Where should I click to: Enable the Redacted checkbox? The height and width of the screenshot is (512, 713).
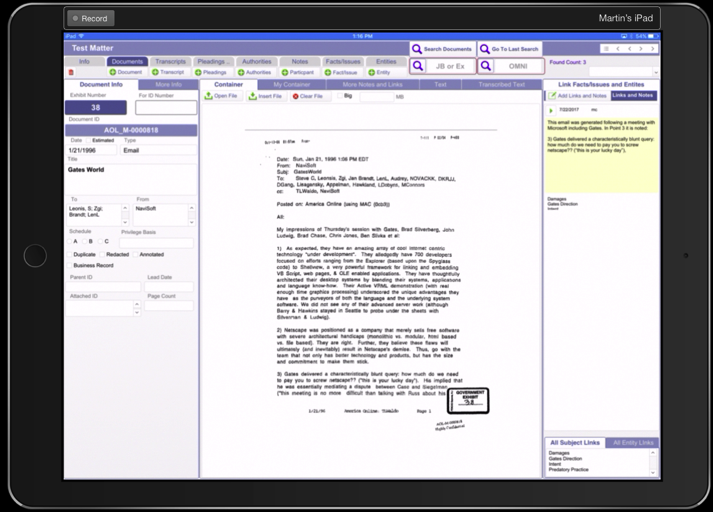(x=103, y=254)
